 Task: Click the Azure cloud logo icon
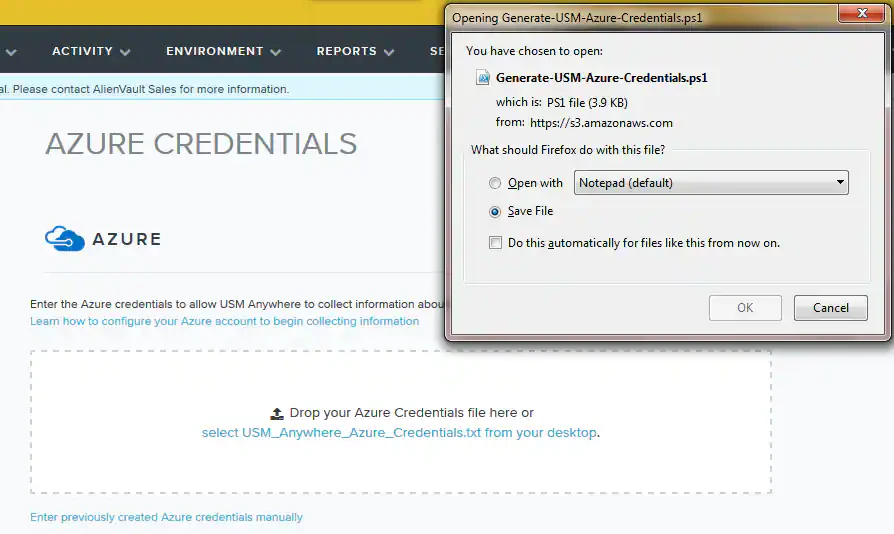(65, 238)
